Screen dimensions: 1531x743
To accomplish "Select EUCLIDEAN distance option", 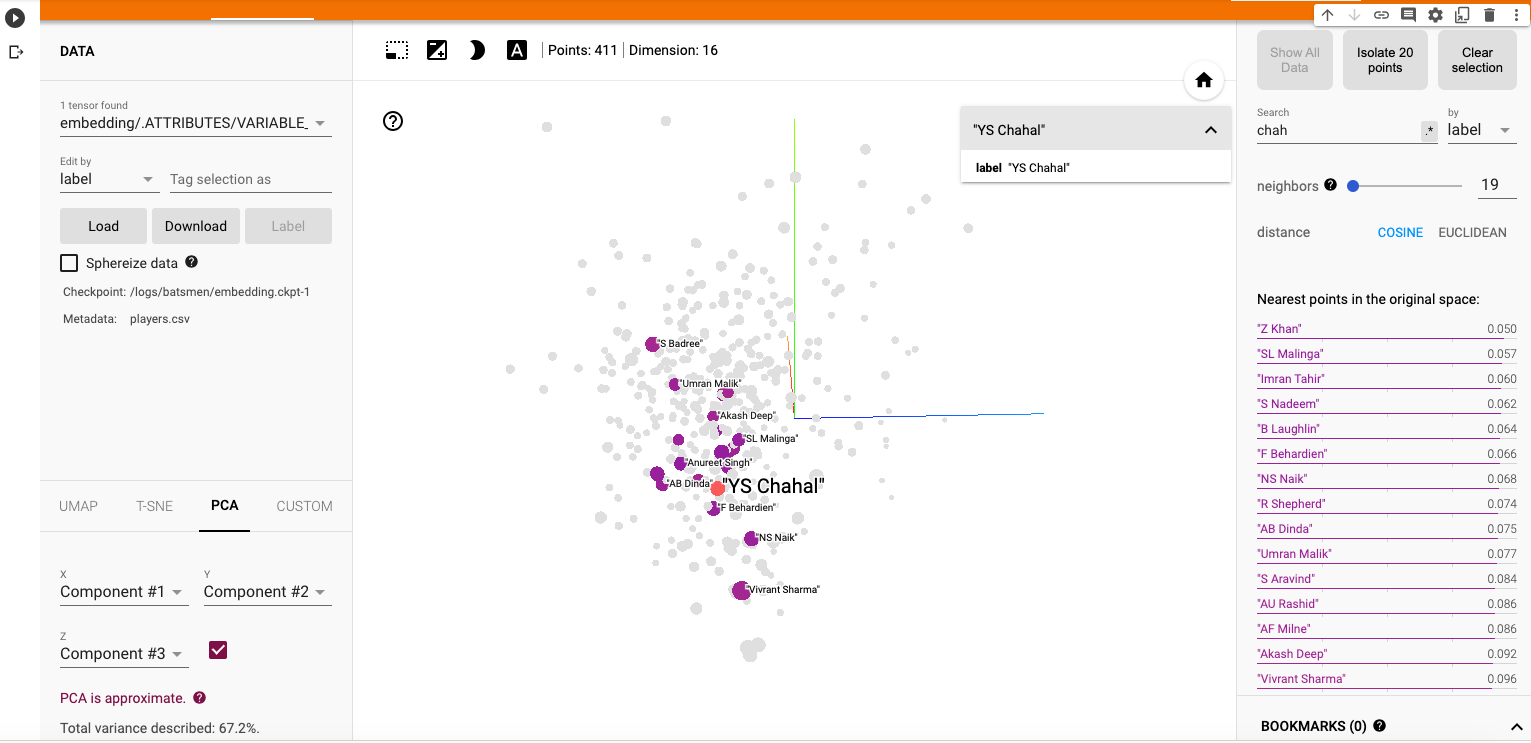I will [1472, 232].
